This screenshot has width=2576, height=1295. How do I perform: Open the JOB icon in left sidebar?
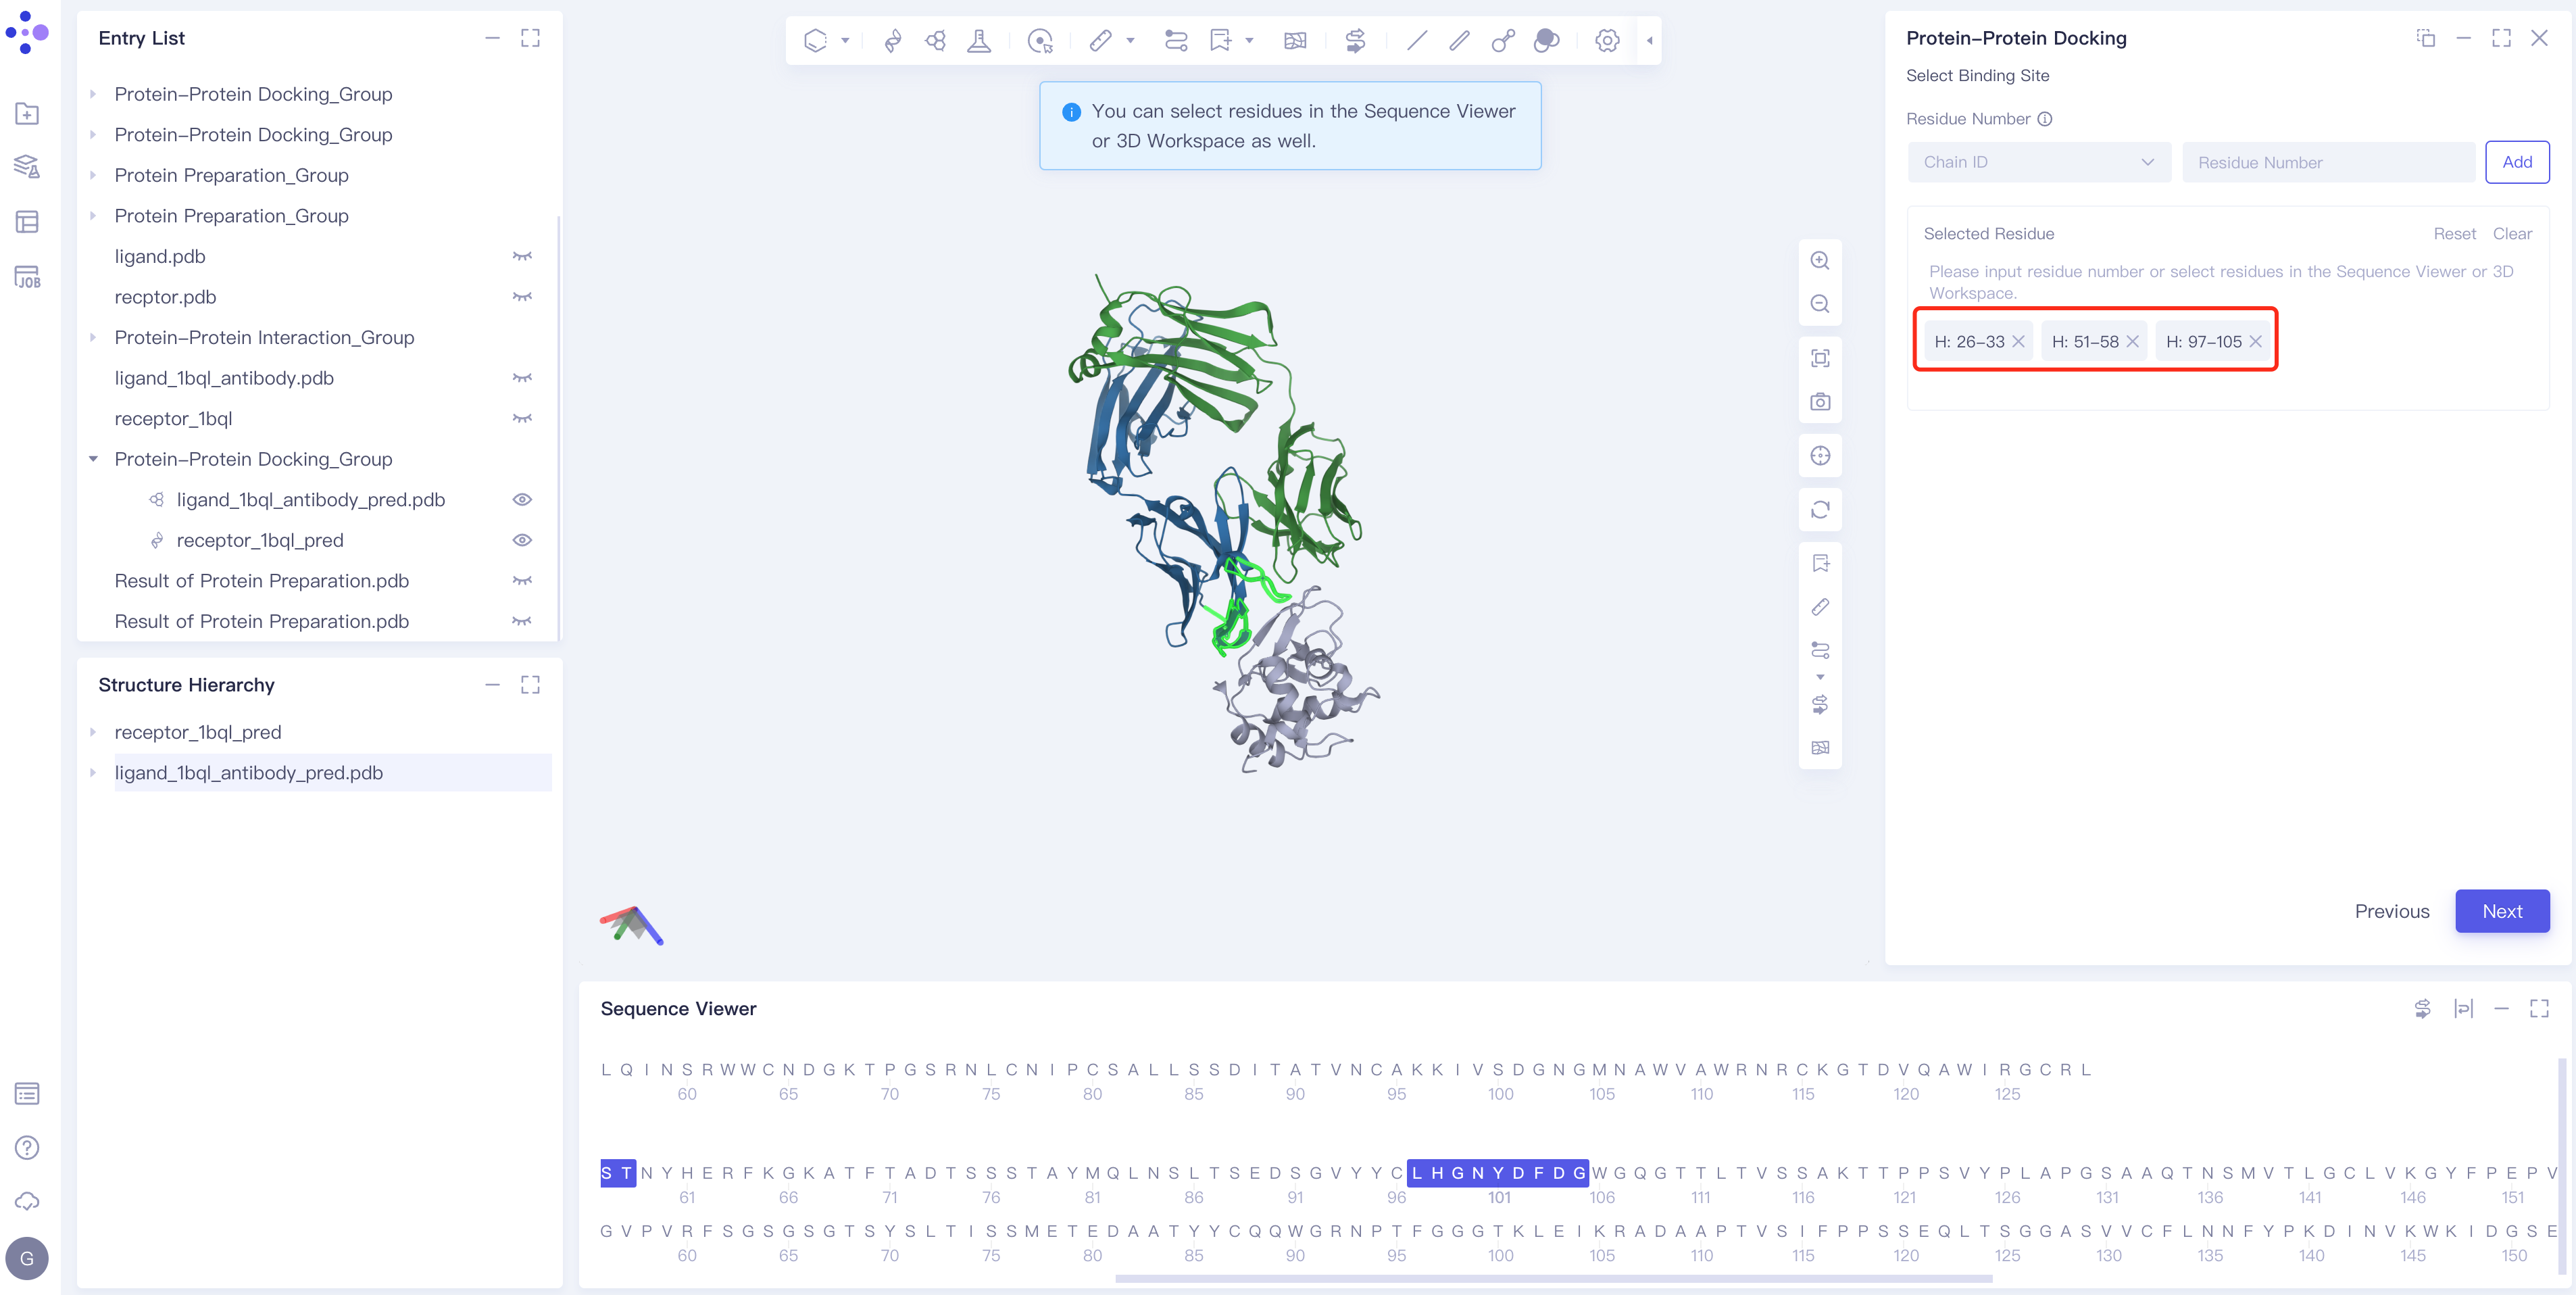click(27, 277)
